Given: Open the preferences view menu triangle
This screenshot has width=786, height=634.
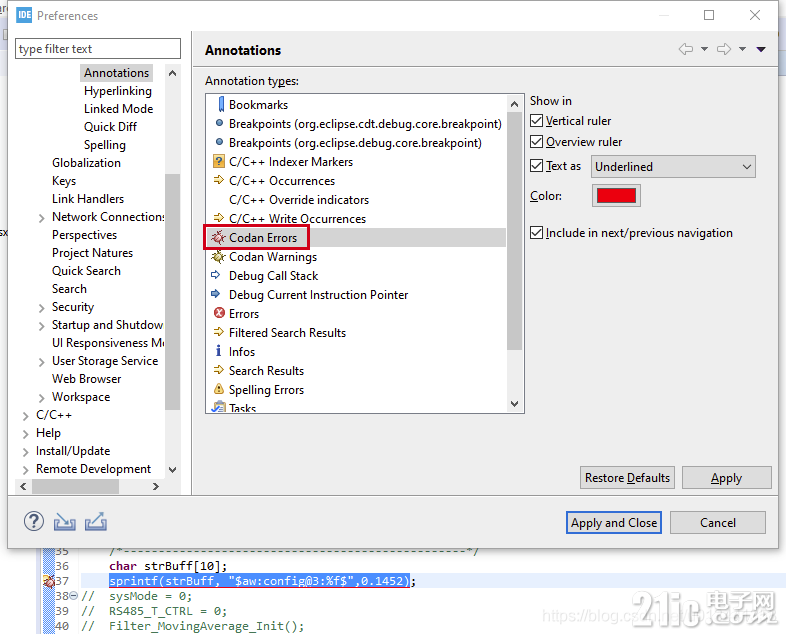Looking at the screenshot, I should click(761, 49).
